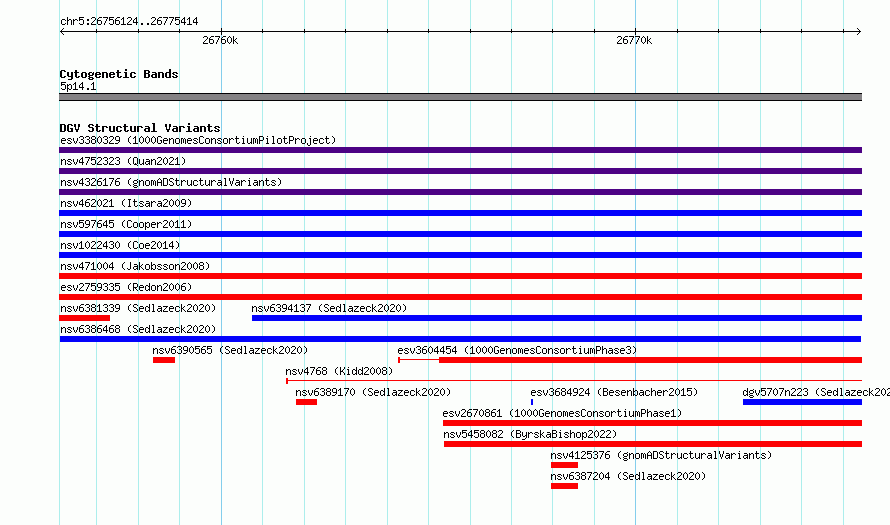Select the short red bar under nsv6381339

tap(85, 318)
